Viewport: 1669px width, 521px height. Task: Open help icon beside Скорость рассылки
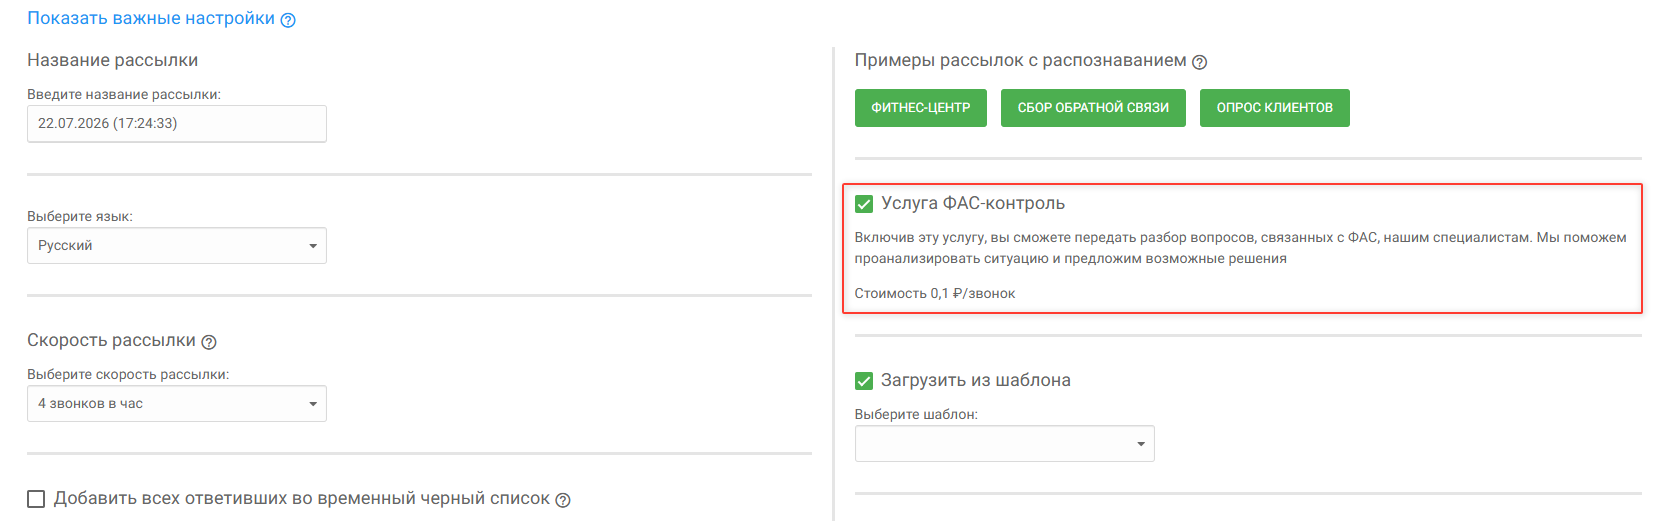click(x=209, y=342)
